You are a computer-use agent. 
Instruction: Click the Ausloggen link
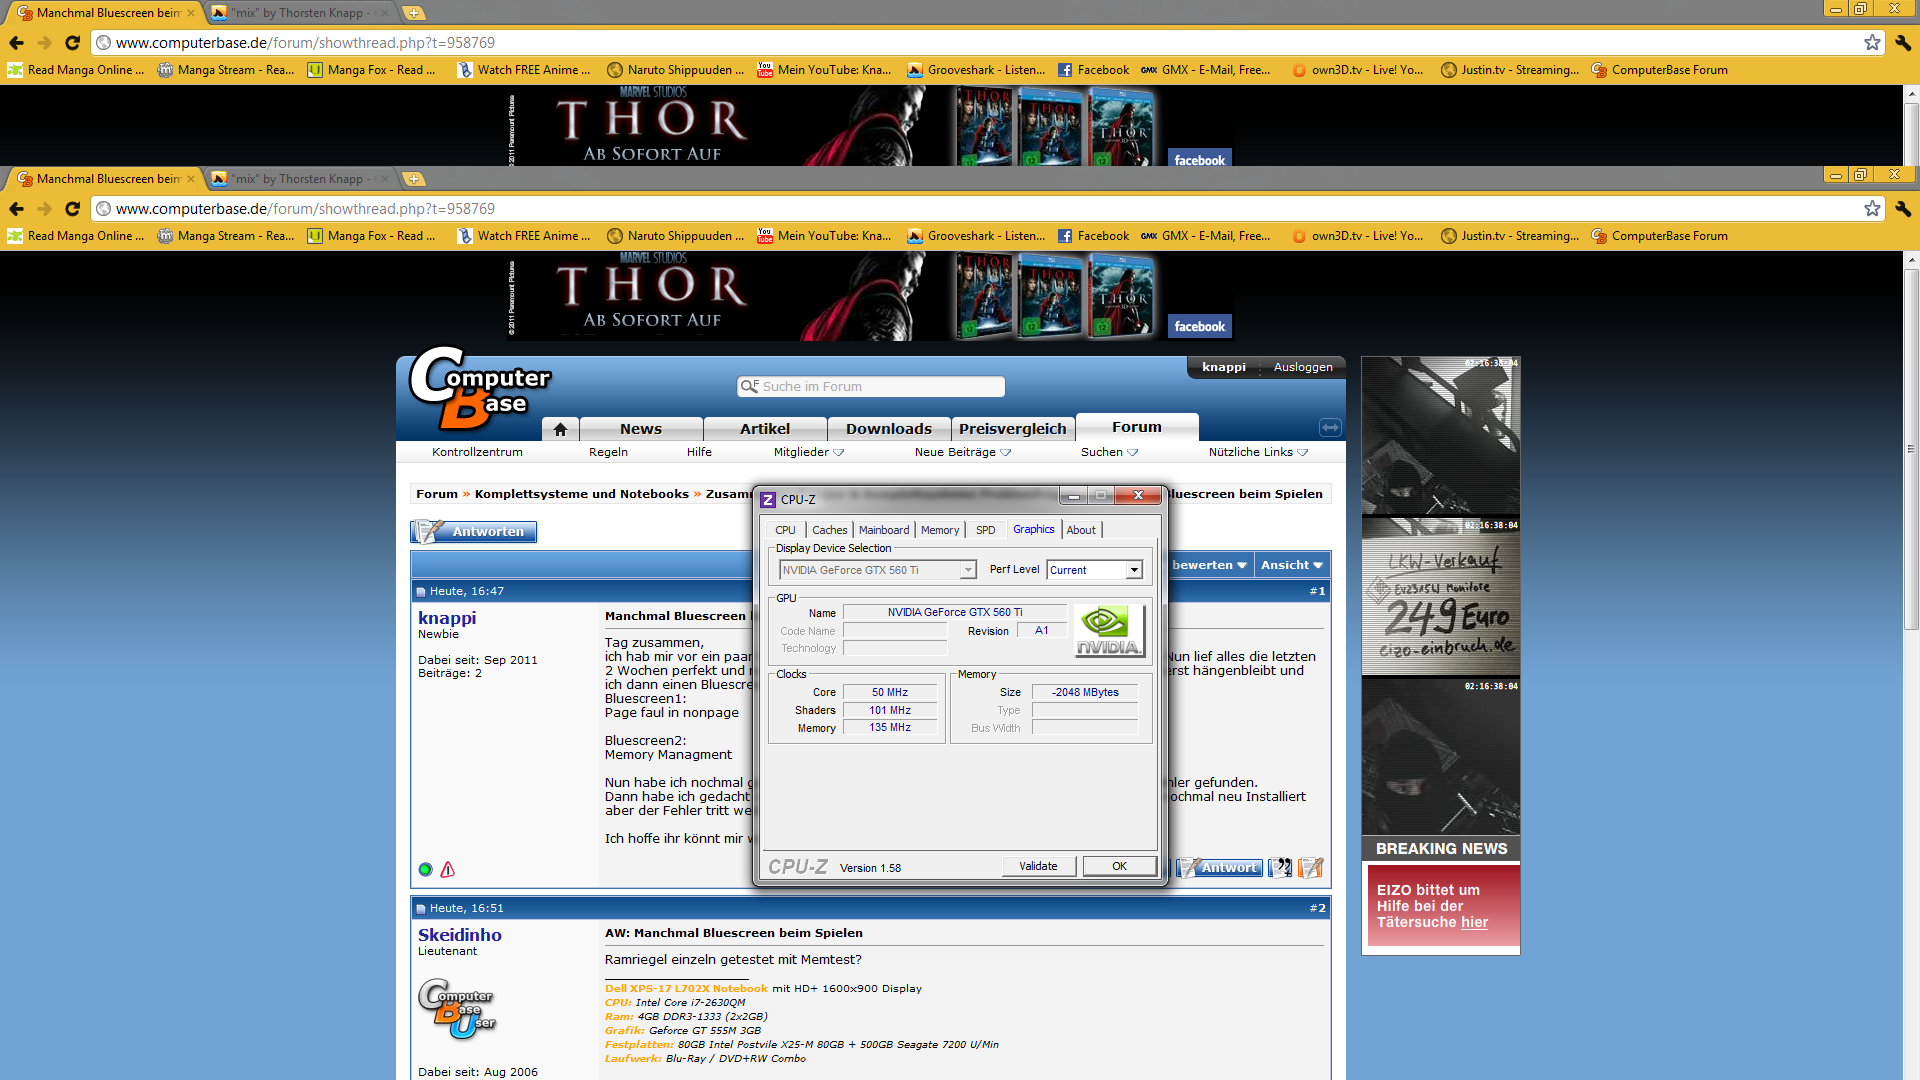[x=1302, y=367]
